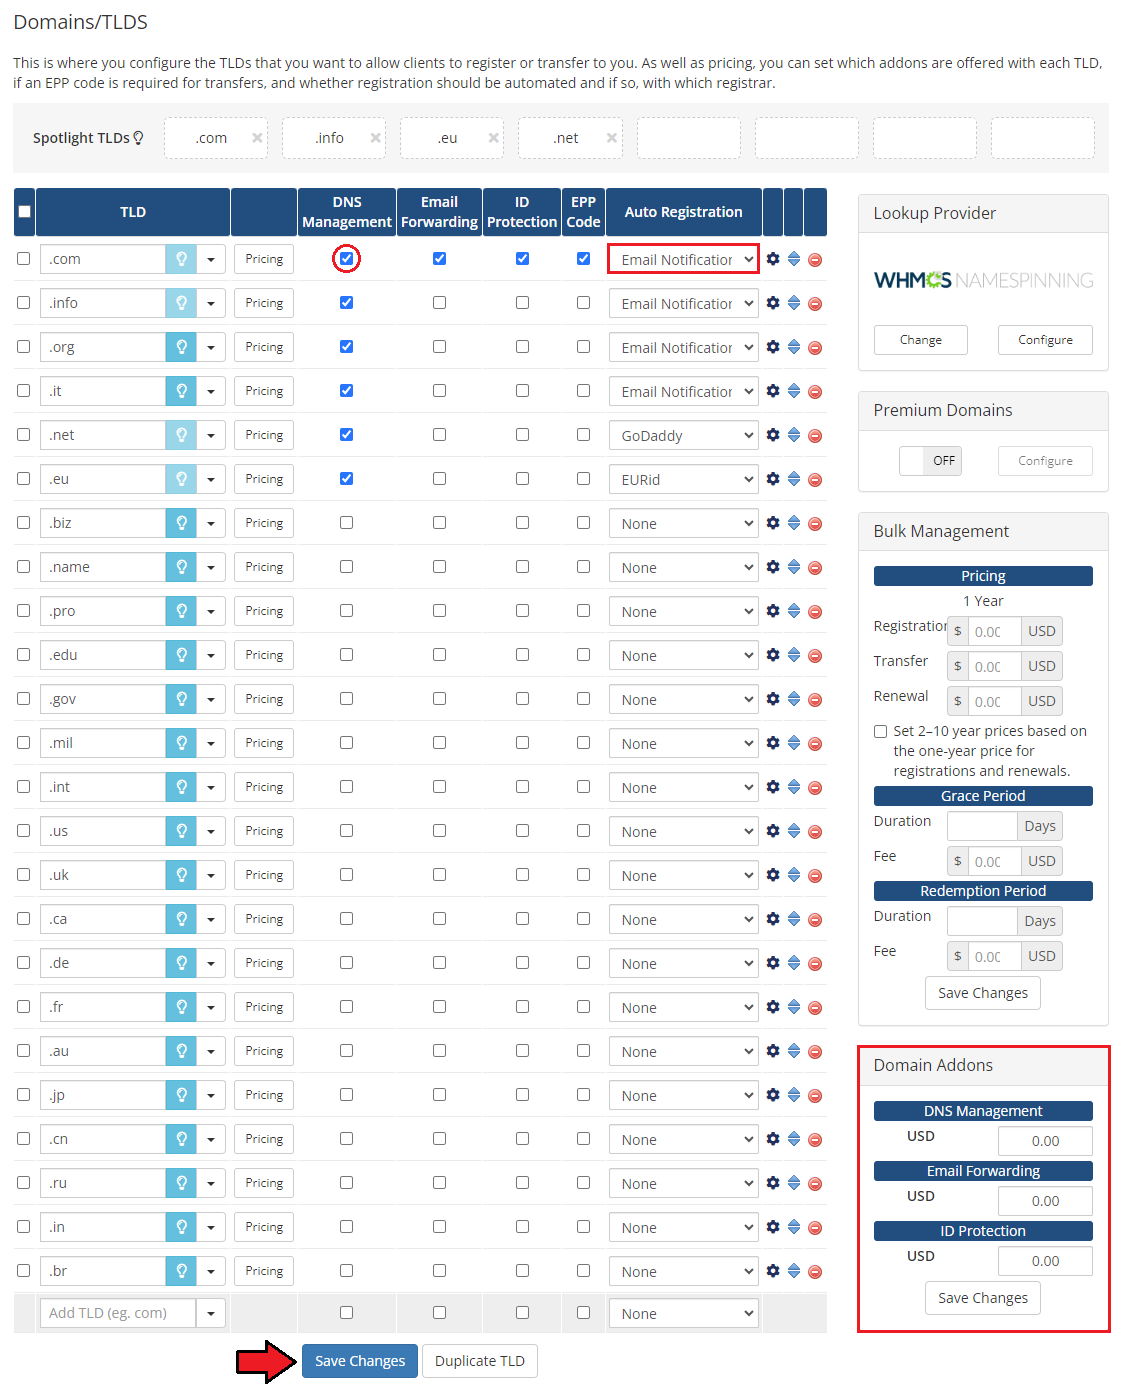Focus DNS Management USD price field
This screenshot has width=1121, height=1389.
[x=1045, y=1141]
